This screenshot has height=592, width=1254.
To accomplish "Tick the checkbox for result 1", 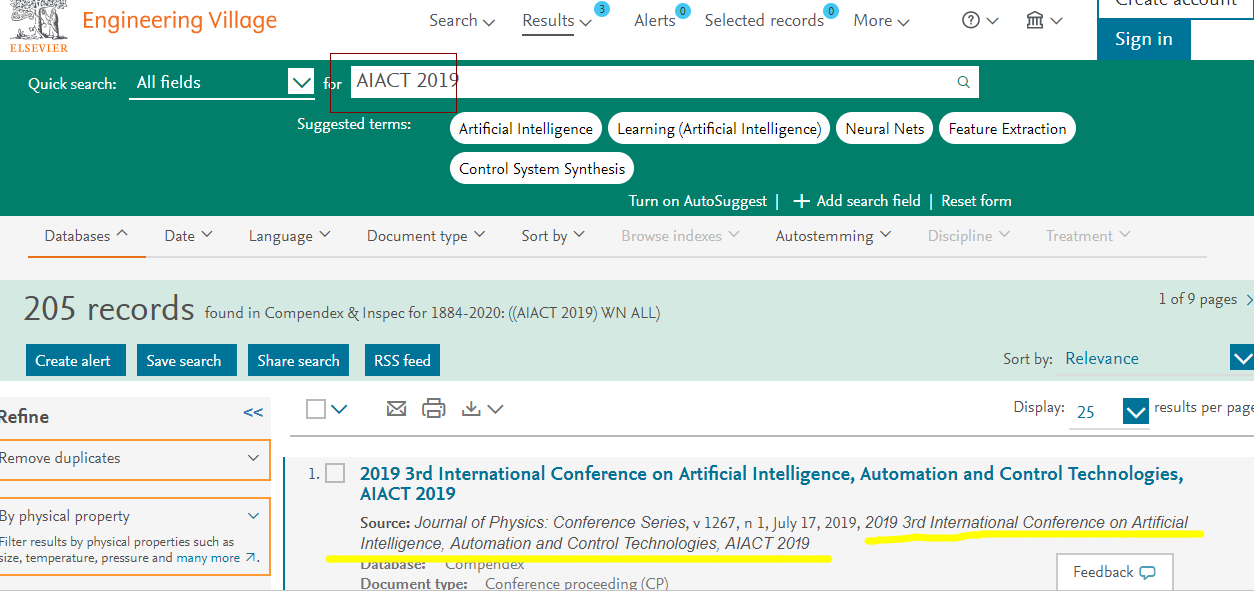I will [x=335, y=473].
